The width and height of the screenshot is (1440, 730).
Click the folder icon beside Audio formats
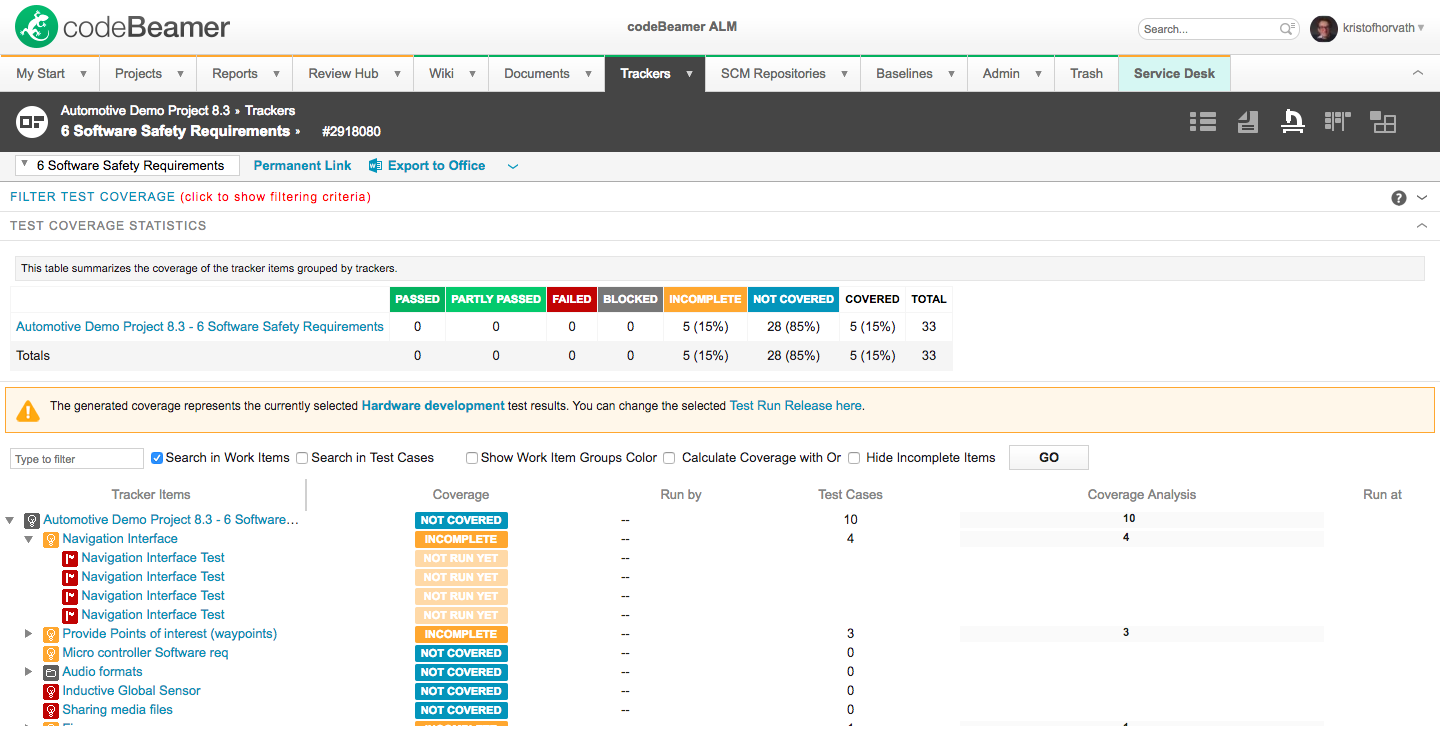51,672
